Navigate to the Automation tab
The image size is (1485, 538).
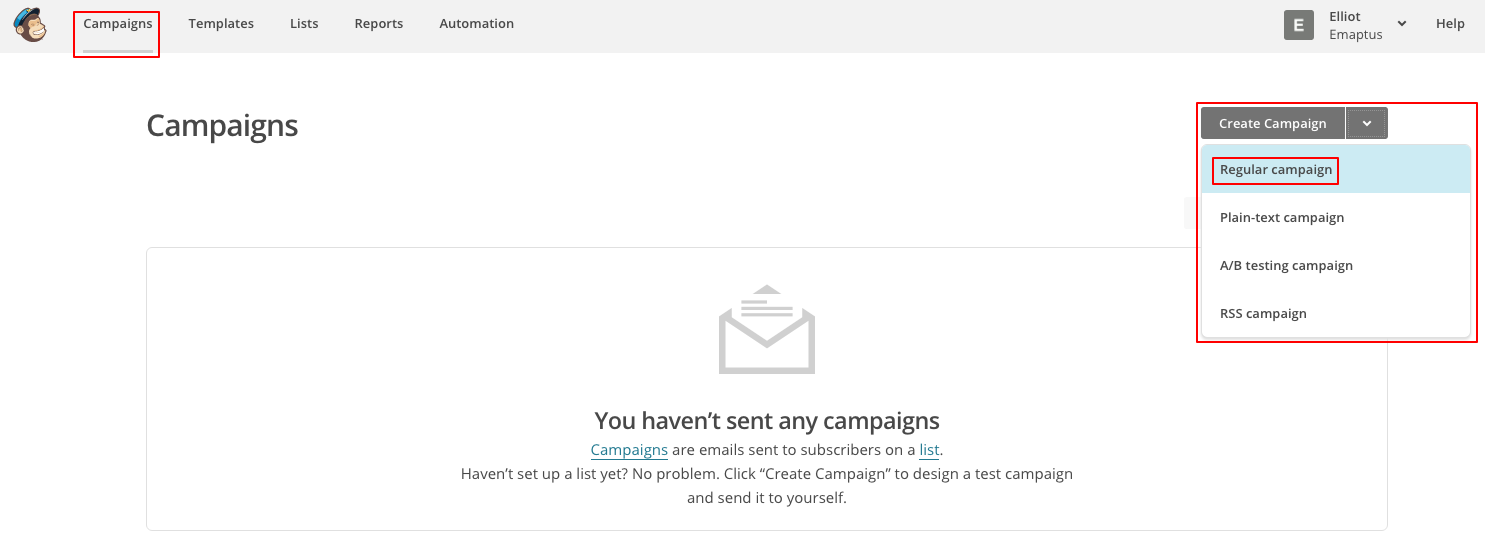click(476, 24)
